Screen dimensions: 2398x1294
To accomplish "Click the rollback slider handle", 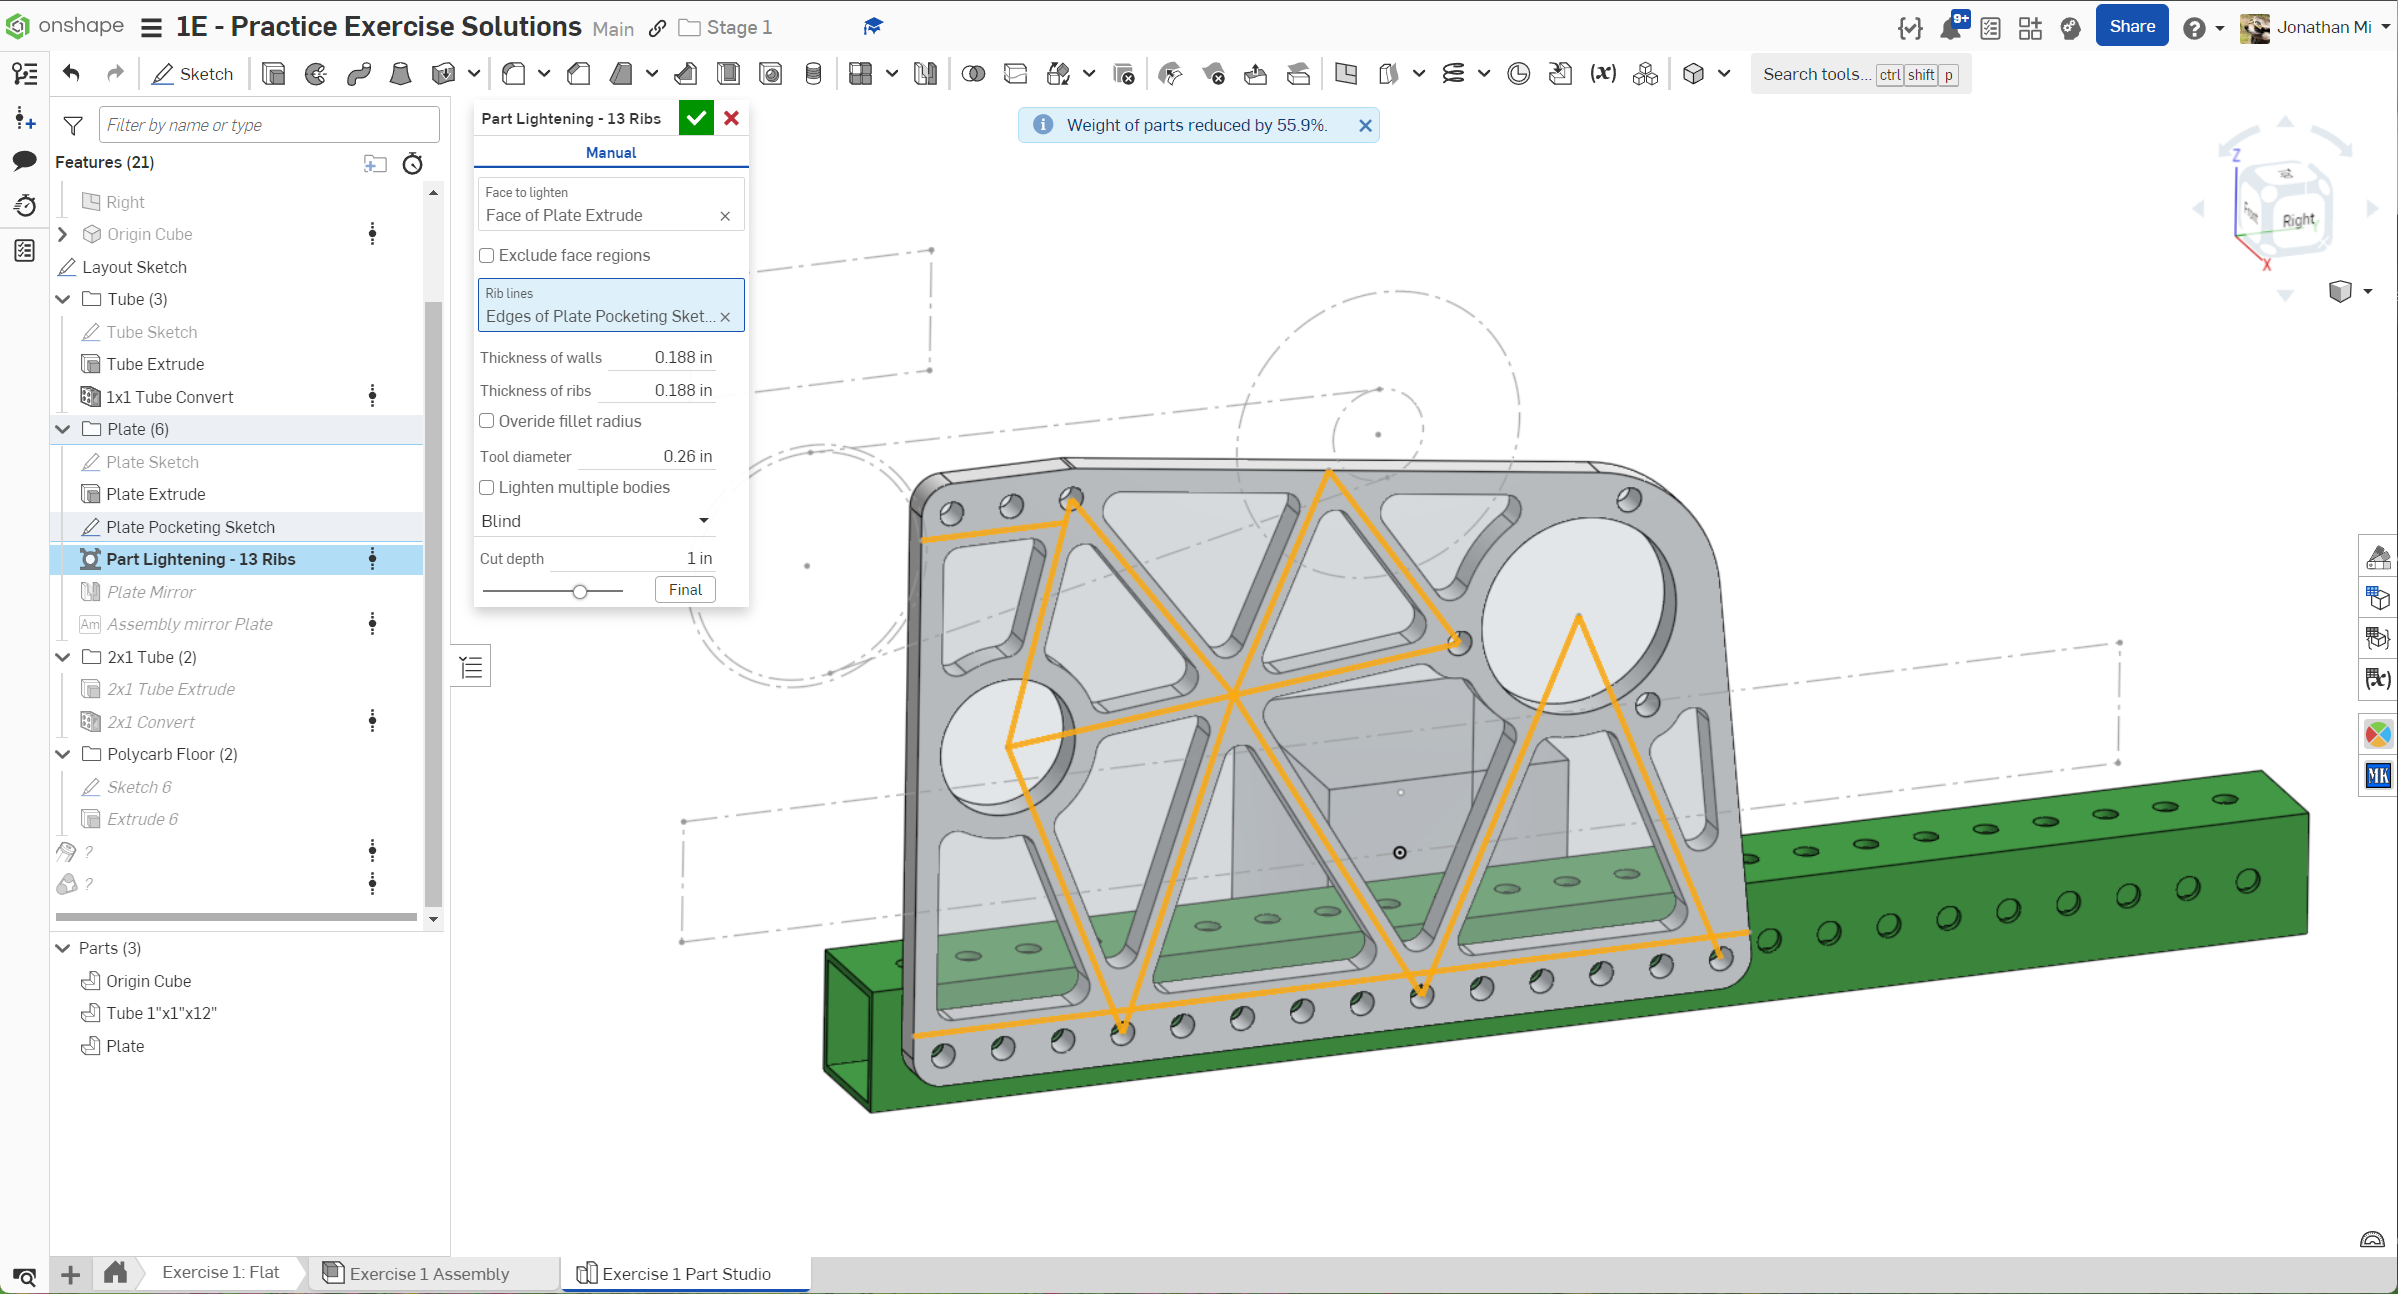I will (x=580, y=592).
